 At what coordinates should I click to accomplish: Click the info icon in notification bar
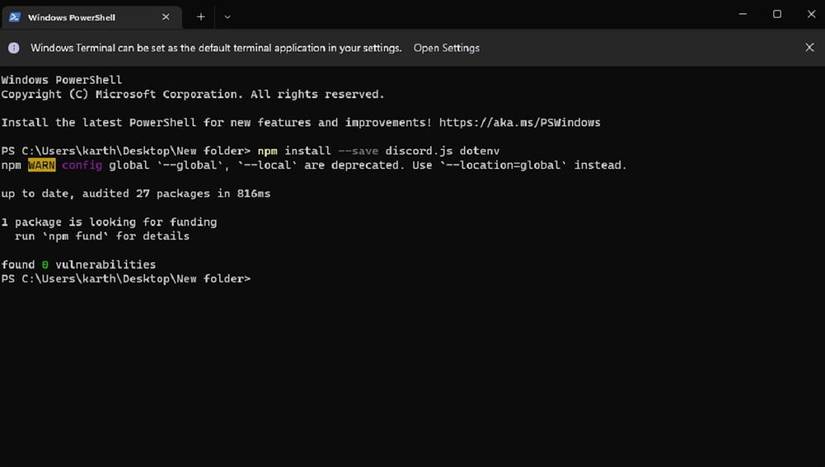pyautogui.click(x=14, y=48)
